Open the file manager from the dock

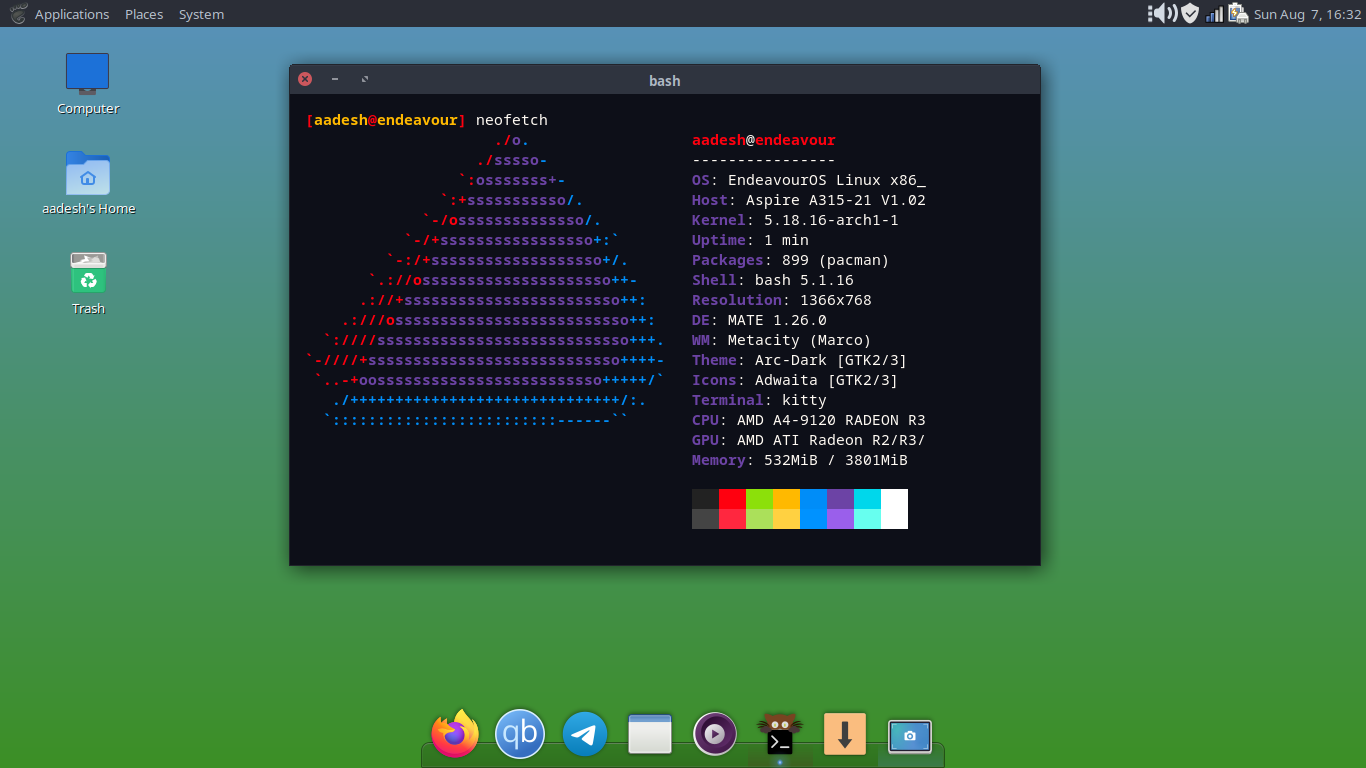click(x=650, y=733)
